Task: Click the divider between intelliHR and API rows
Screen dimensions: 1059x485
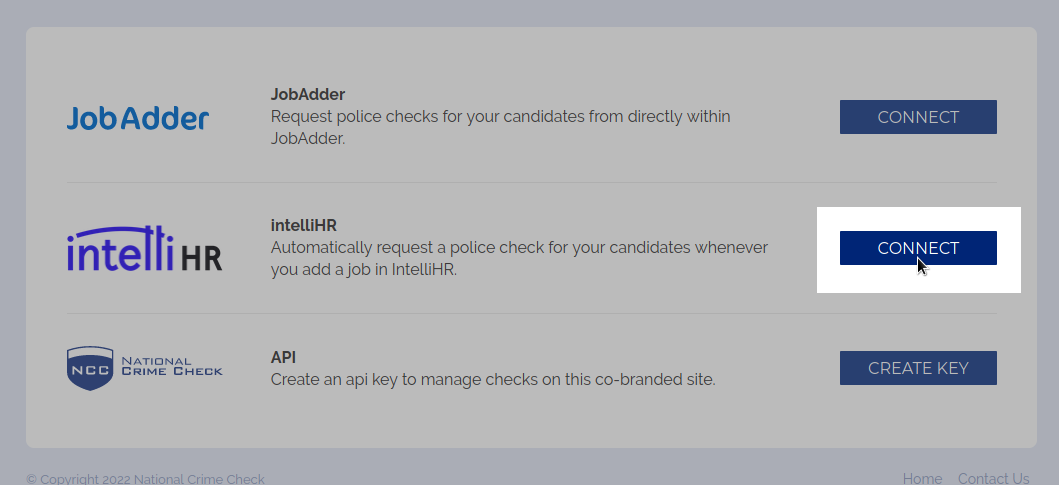Action: pos(531,314)
